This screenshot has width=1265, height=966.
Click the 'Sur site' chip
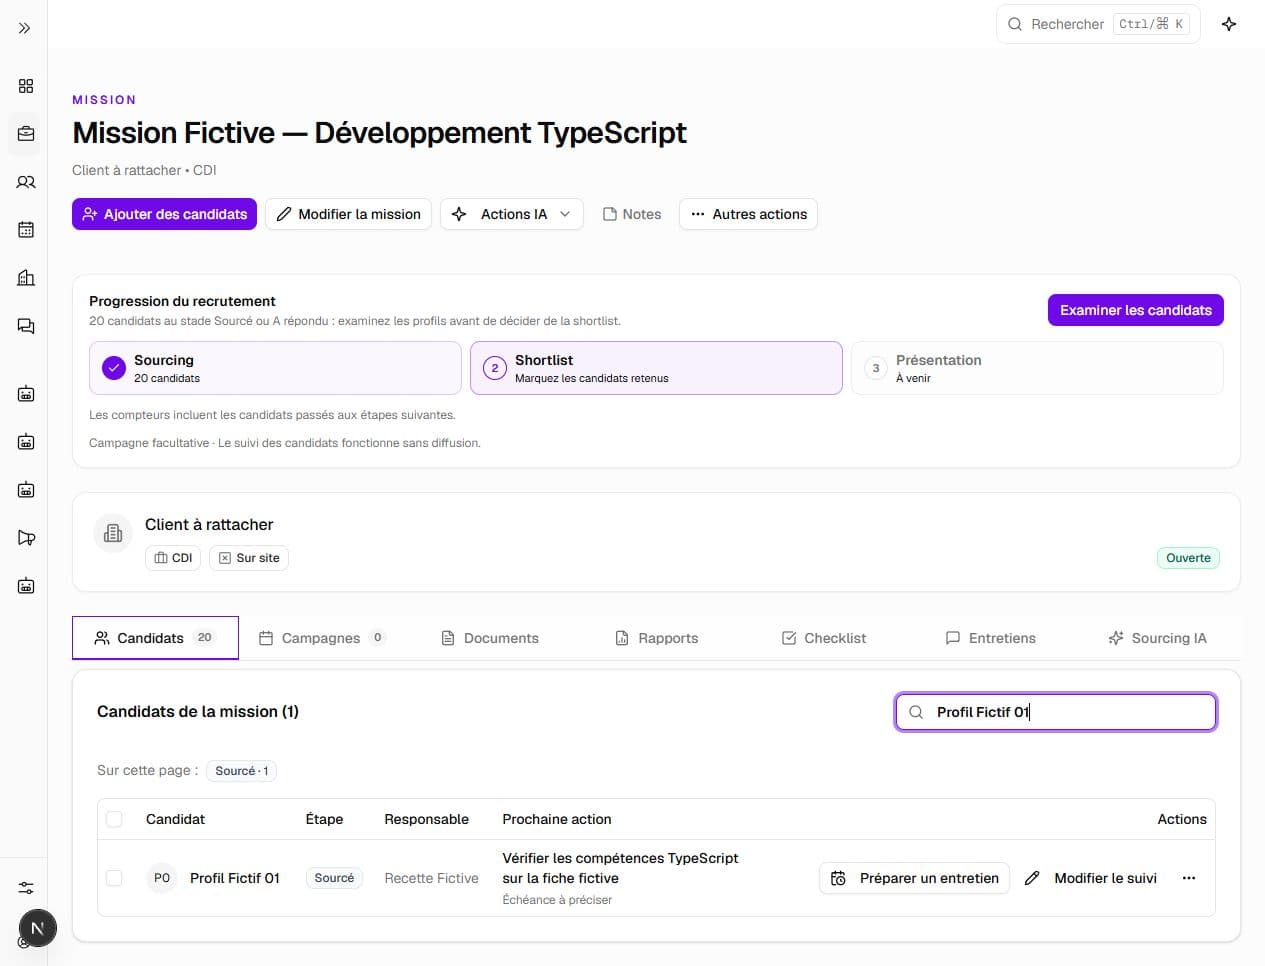[x=249, y=558]
